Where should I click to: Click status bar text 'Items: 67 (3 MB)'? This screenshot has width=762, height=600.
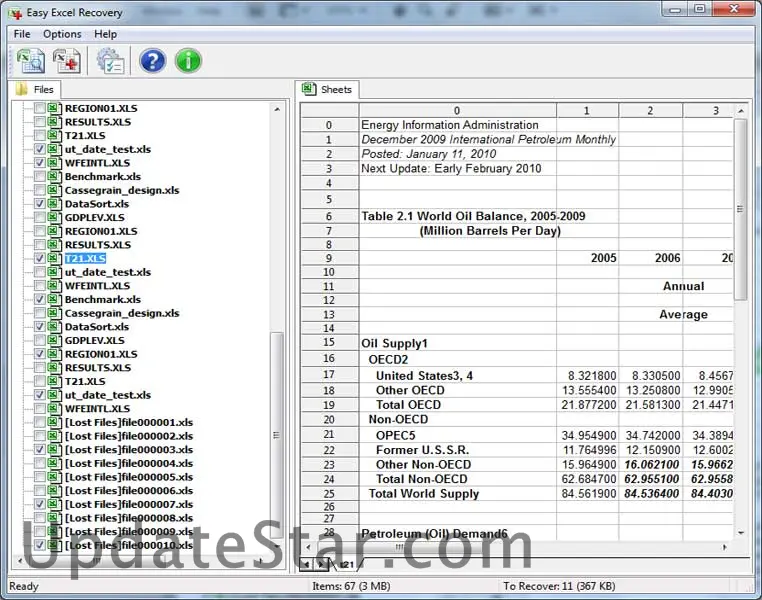click(x=351, y=586)
